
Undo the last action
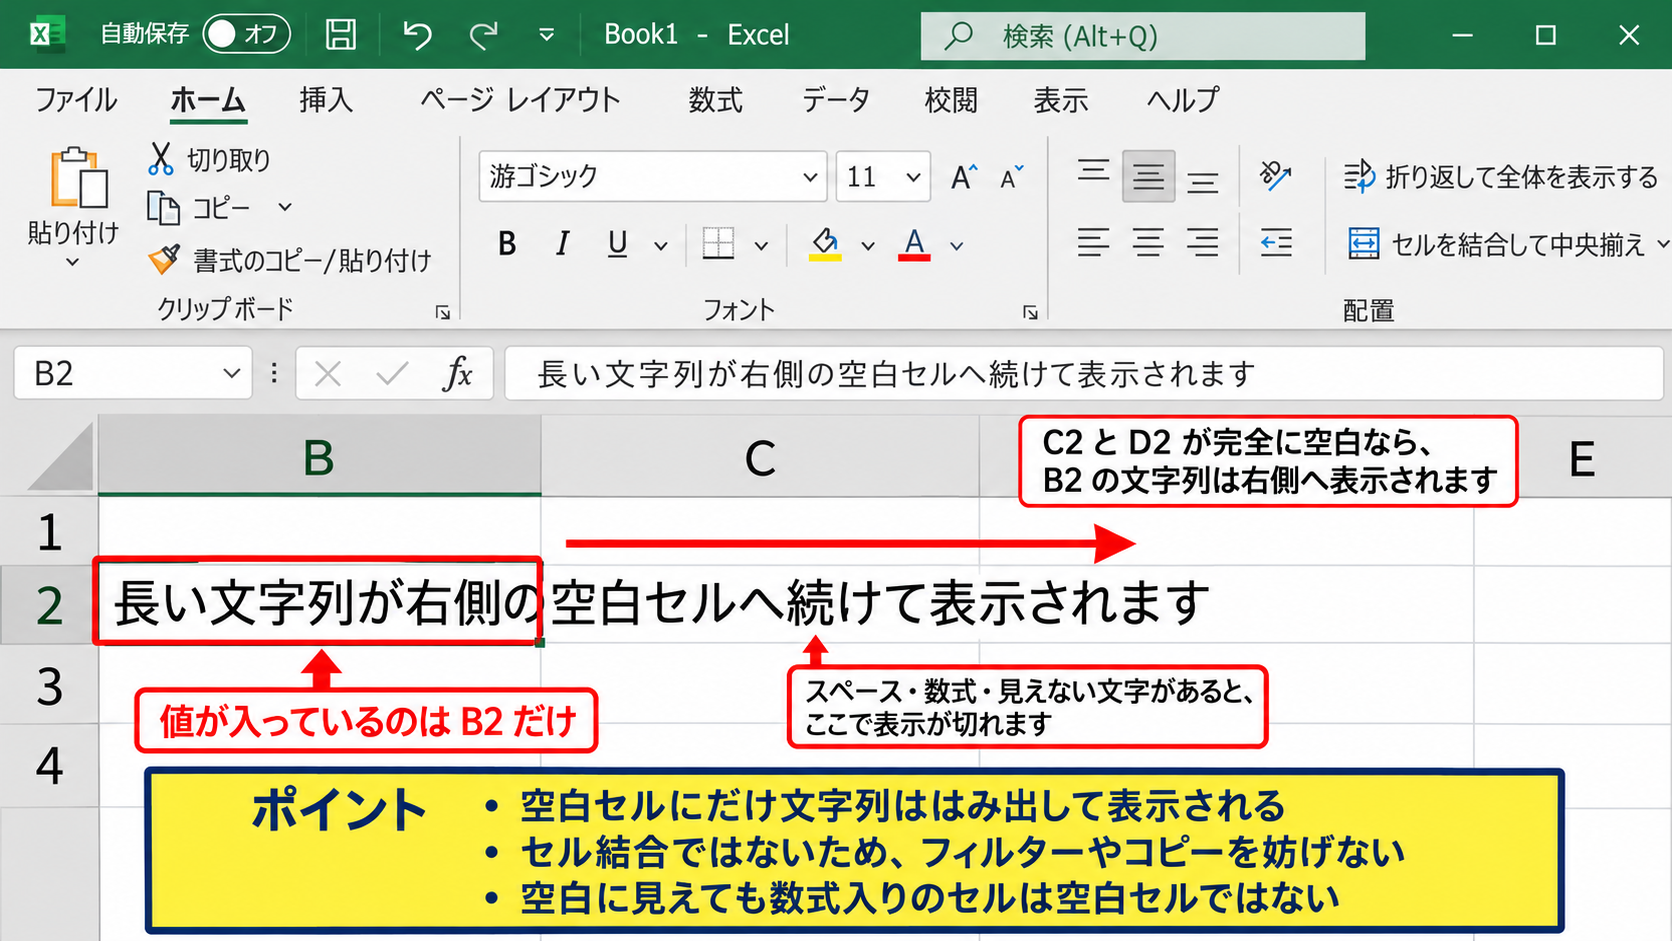417,35
